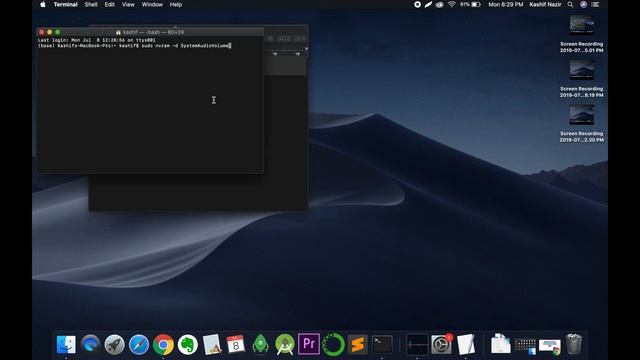Launch Adobe Premiere Pro from Dock
640x360 pixels.
[x=309, y=344]
